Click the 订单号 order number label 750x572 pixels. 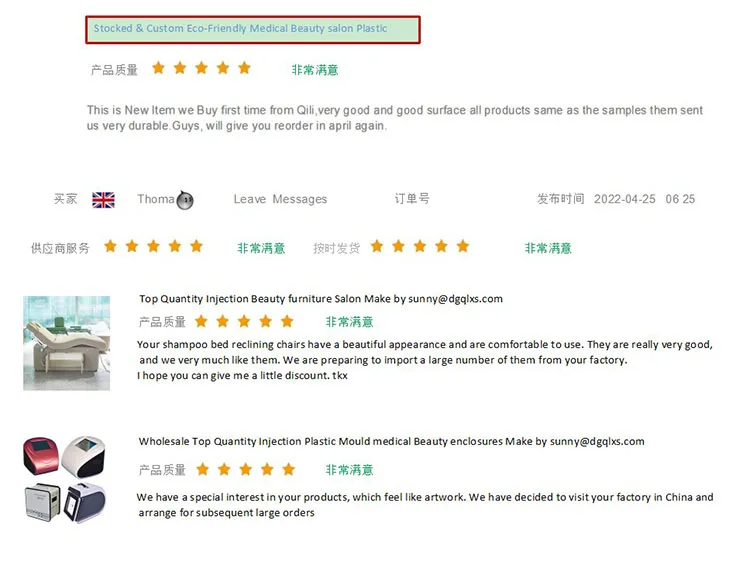click(x=412, y=199)
